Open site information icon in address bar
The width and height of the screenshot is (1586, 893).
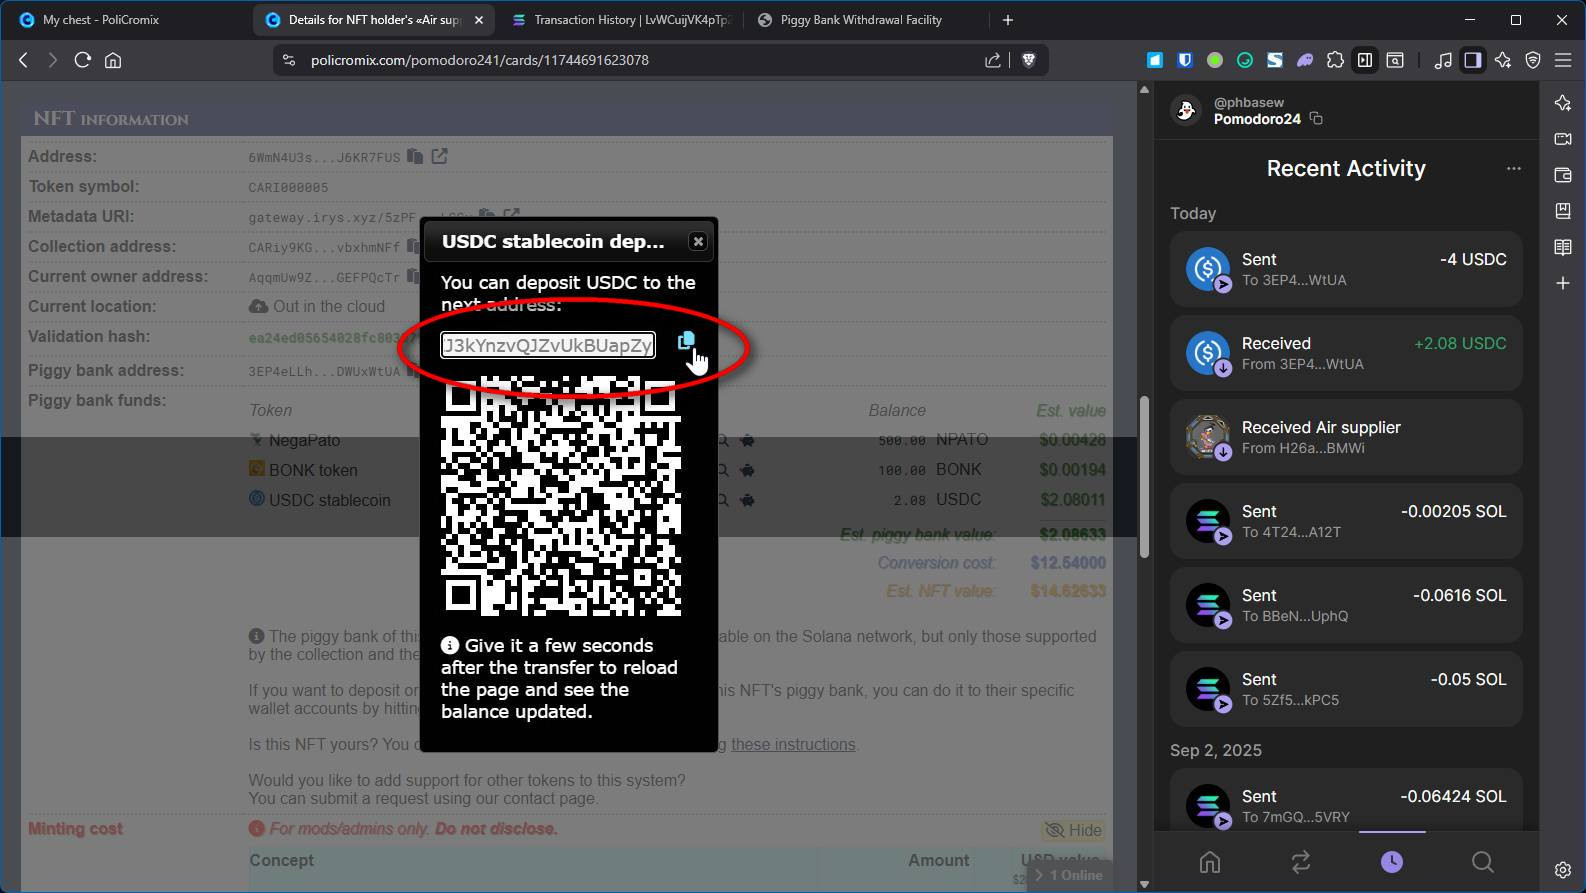[289, 60]
